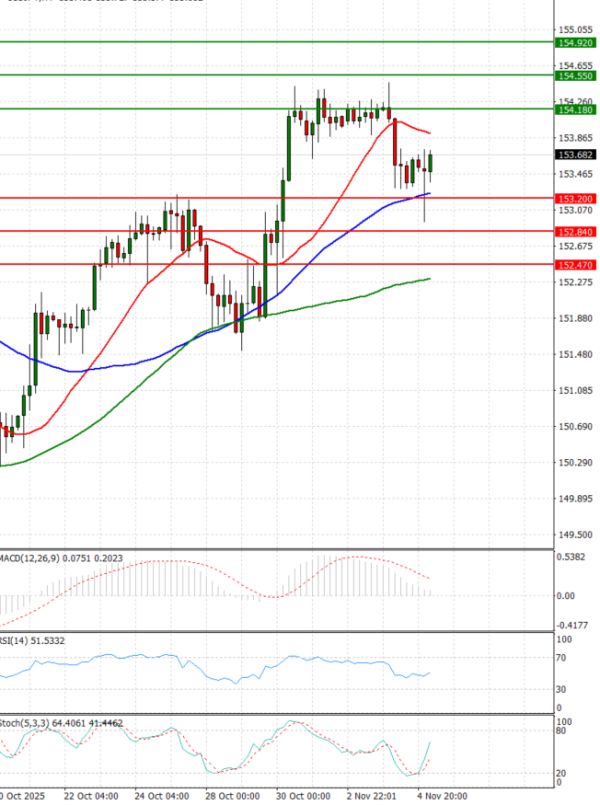The width and height of the screenshot is (600, 805).
Task: Click the current price tag 153.682
Action: [x=575, y=155]
